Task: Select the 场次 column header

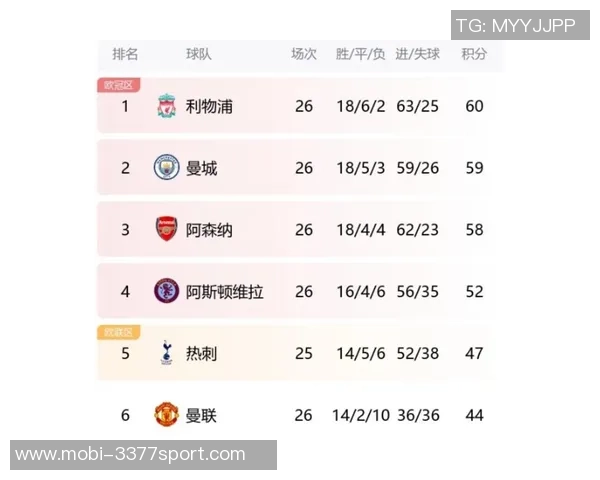Action: (x=304, y=54)
